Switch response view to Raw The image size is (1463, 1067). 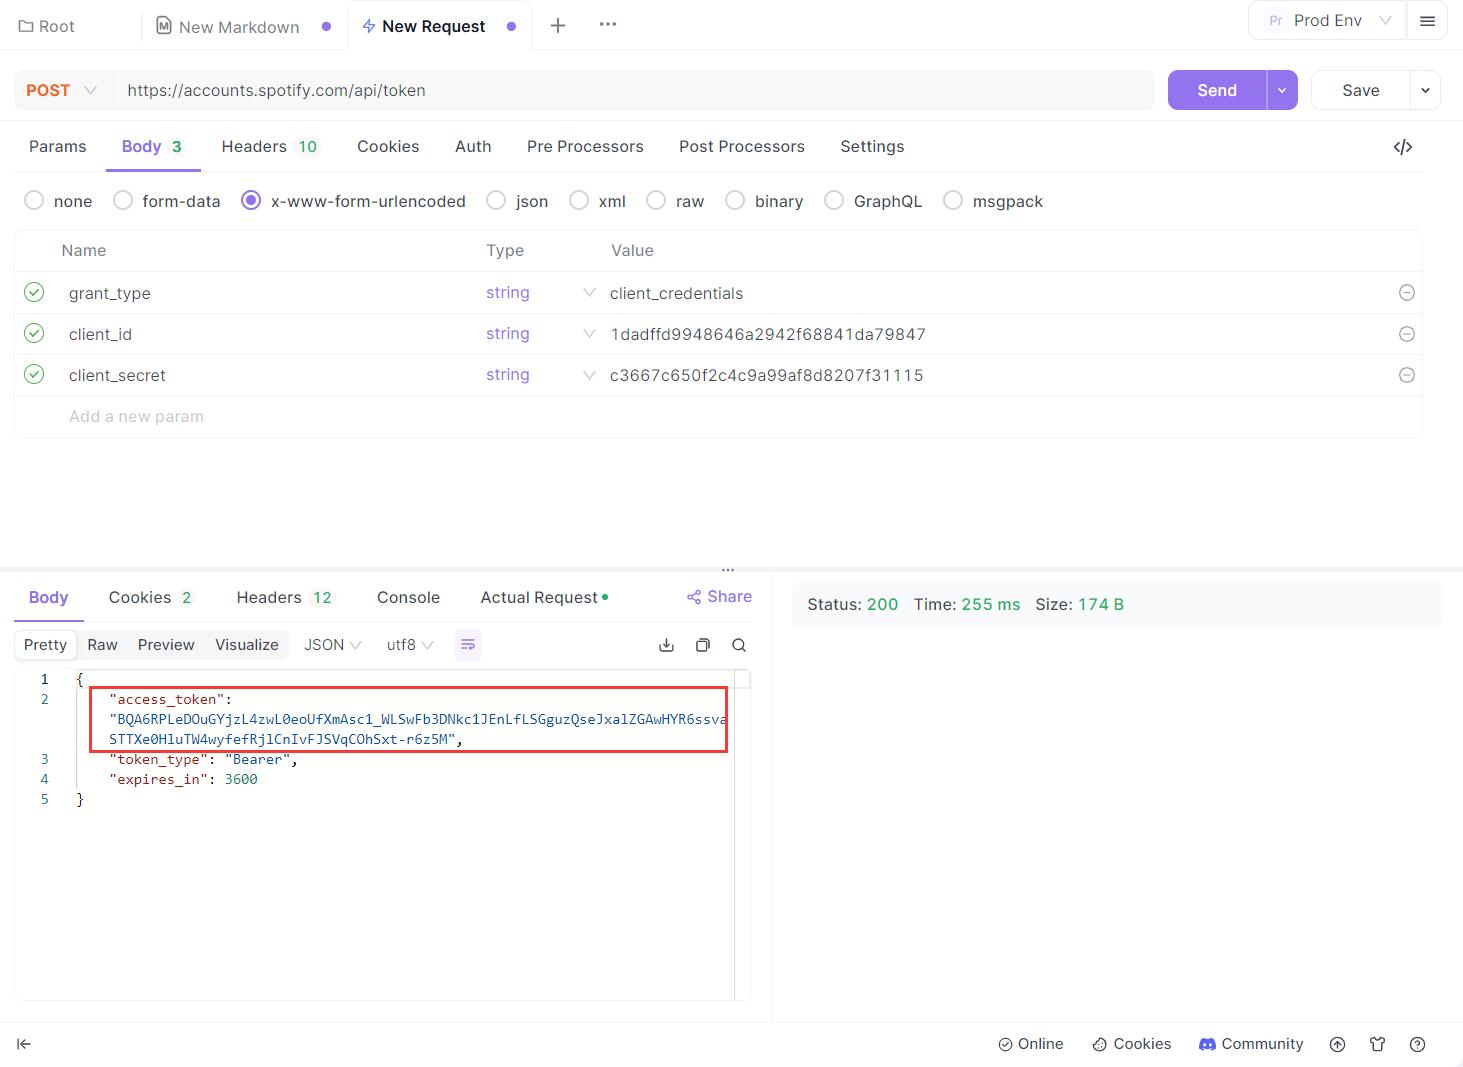102,645
